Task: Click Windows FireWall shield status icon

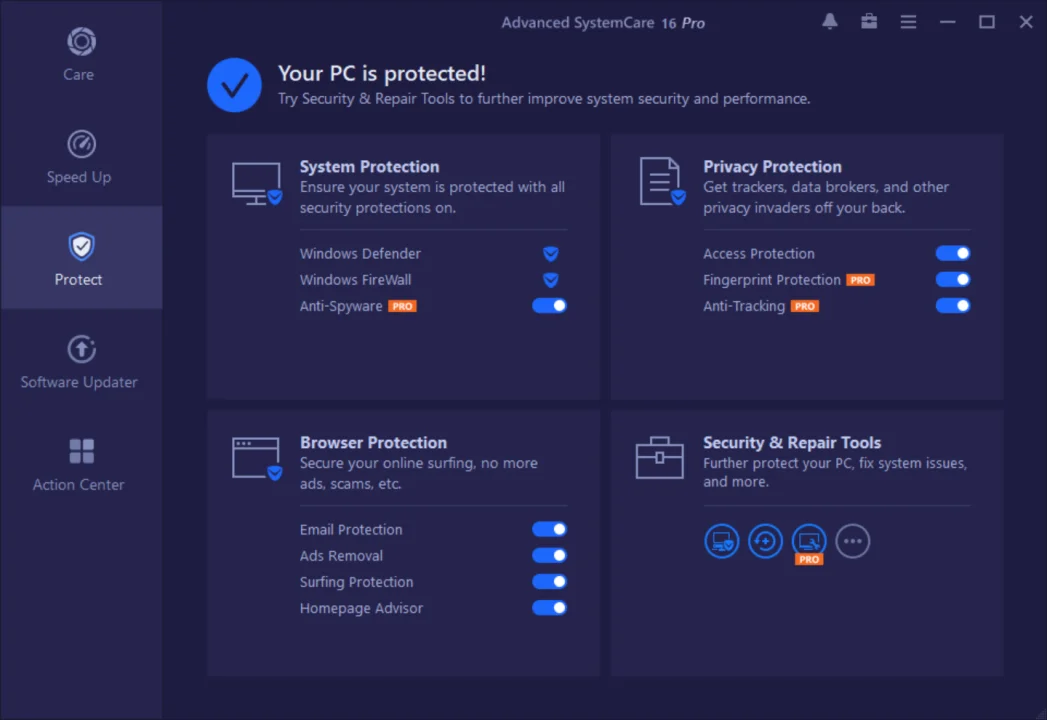Action: coord(550,280)
